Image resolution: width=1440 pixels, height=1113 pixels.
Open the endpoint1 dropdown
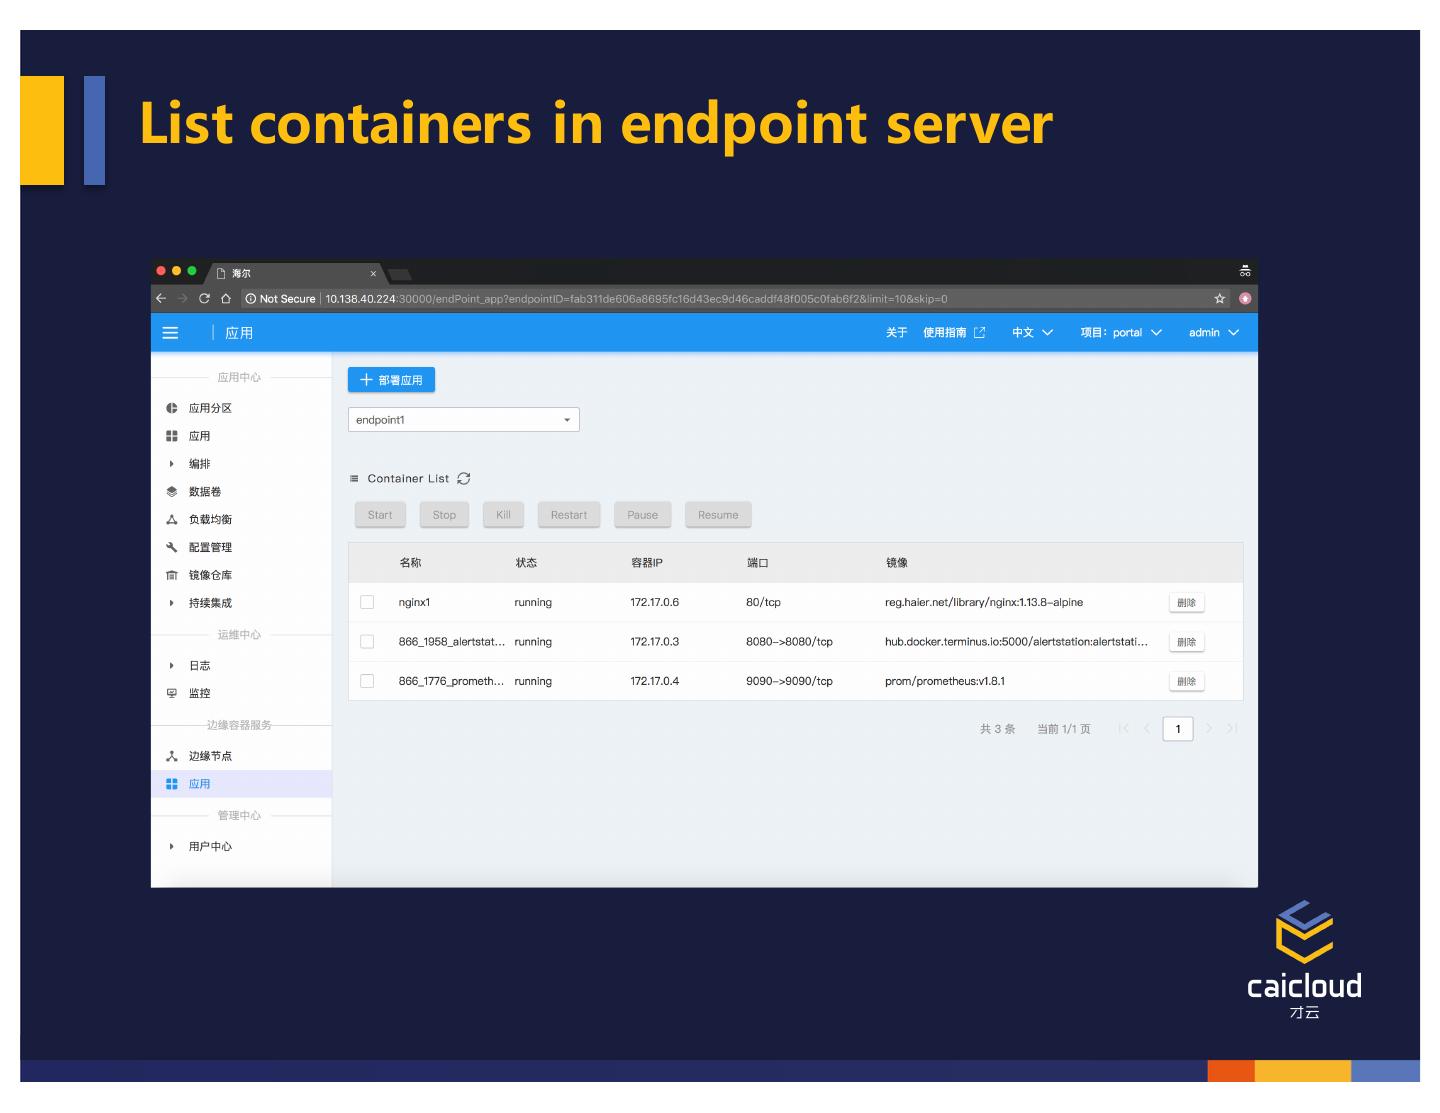tap(464, 420)
